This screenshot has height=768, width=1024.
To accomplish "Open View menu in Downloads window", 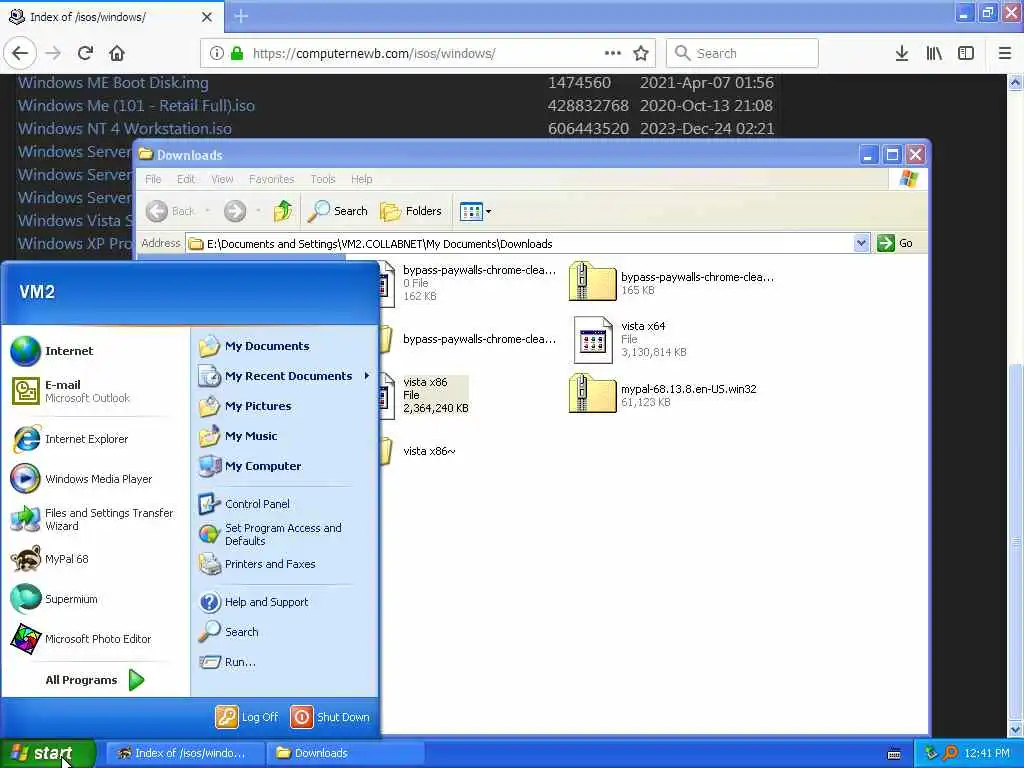I will coord(222,179).
